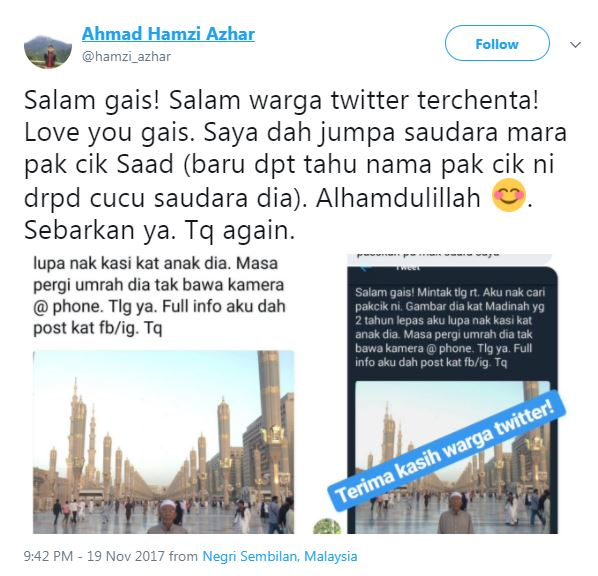The image size is (598, 576).
Task: Open the Negri Sembilan, Malaysia location link
Action: pyautogui.click(x=280, y=556)
